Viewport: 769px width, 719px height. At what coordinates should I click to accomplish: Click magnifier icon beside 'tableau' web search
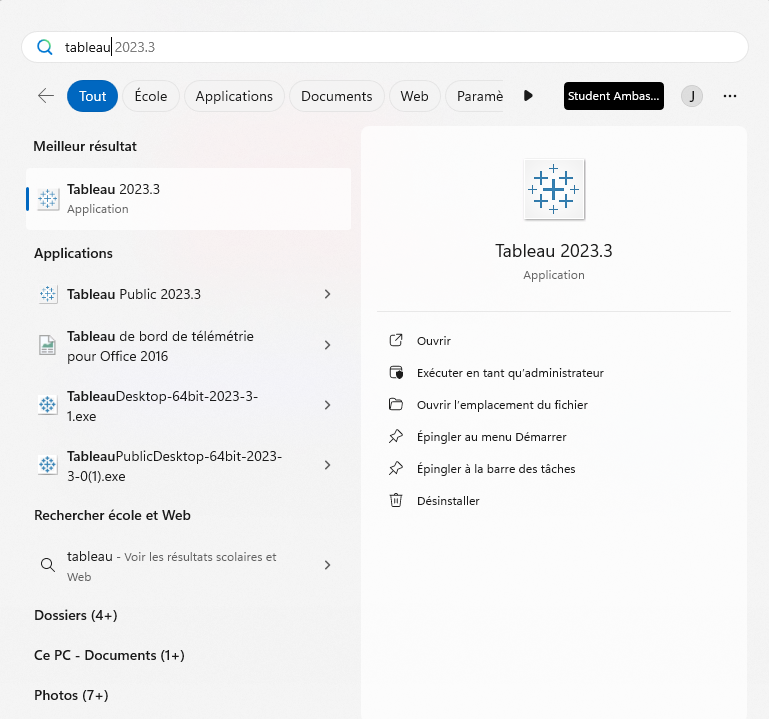(x=48, y=565)
